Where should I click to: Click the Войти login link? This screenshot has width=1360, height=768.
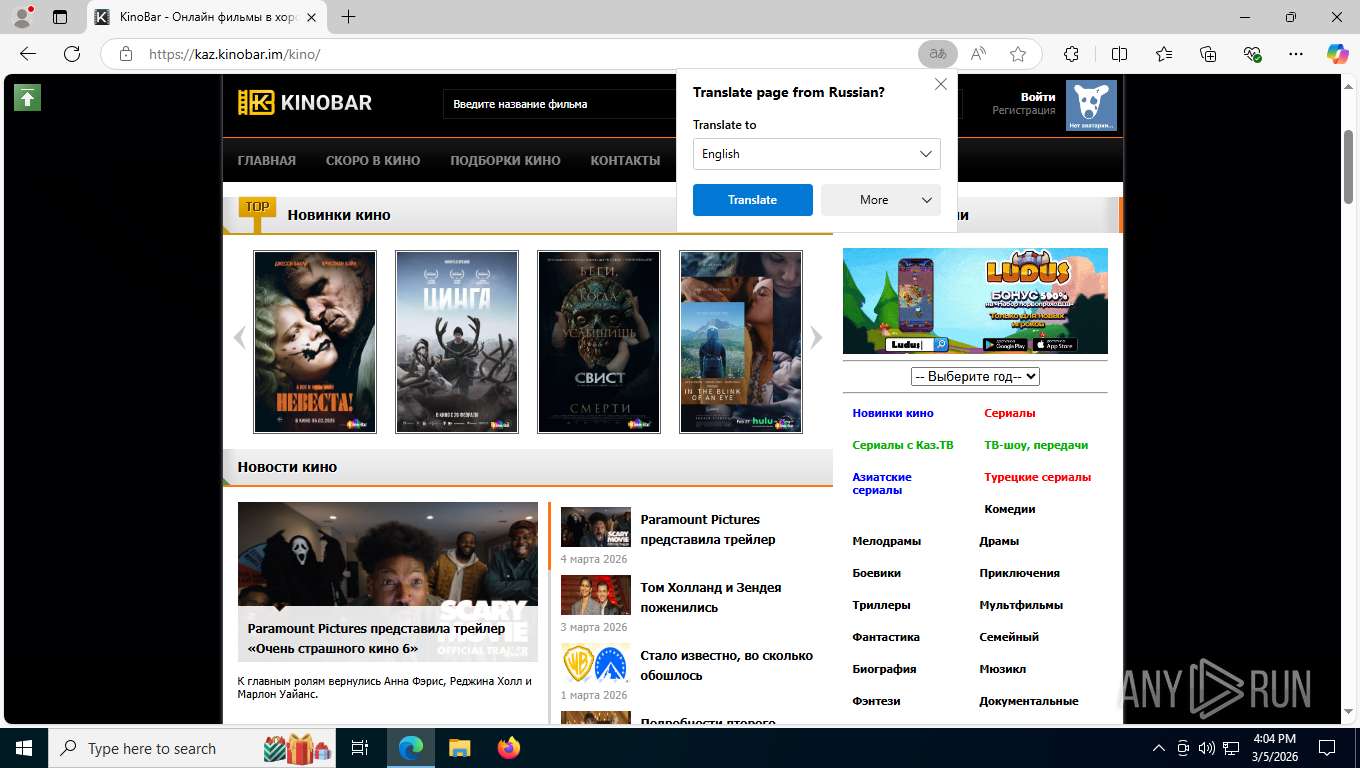pos(1038,97)
